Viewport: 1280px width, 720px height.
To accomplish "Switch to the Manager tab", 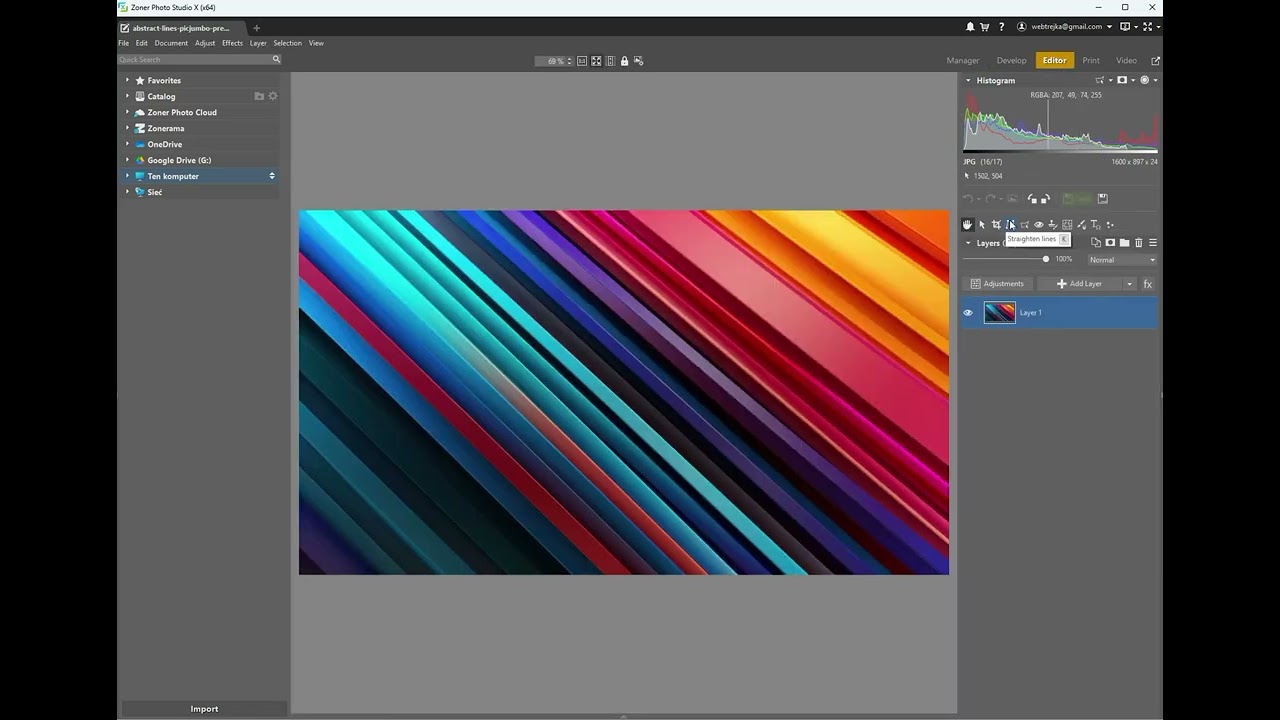I will tap(963, 61).
